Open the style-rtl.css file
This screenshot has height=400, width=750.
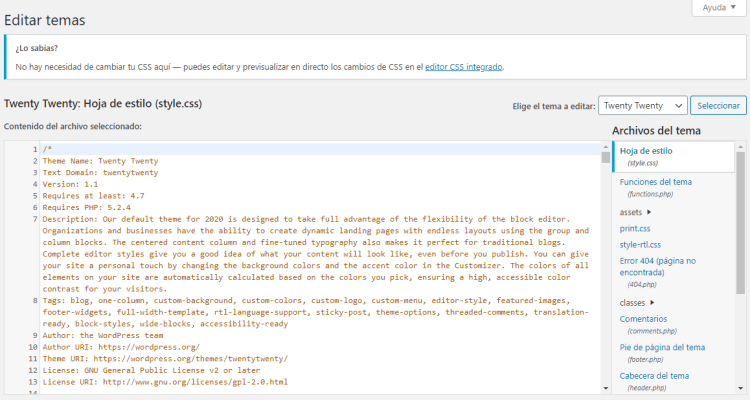click(x=640, y=244)
